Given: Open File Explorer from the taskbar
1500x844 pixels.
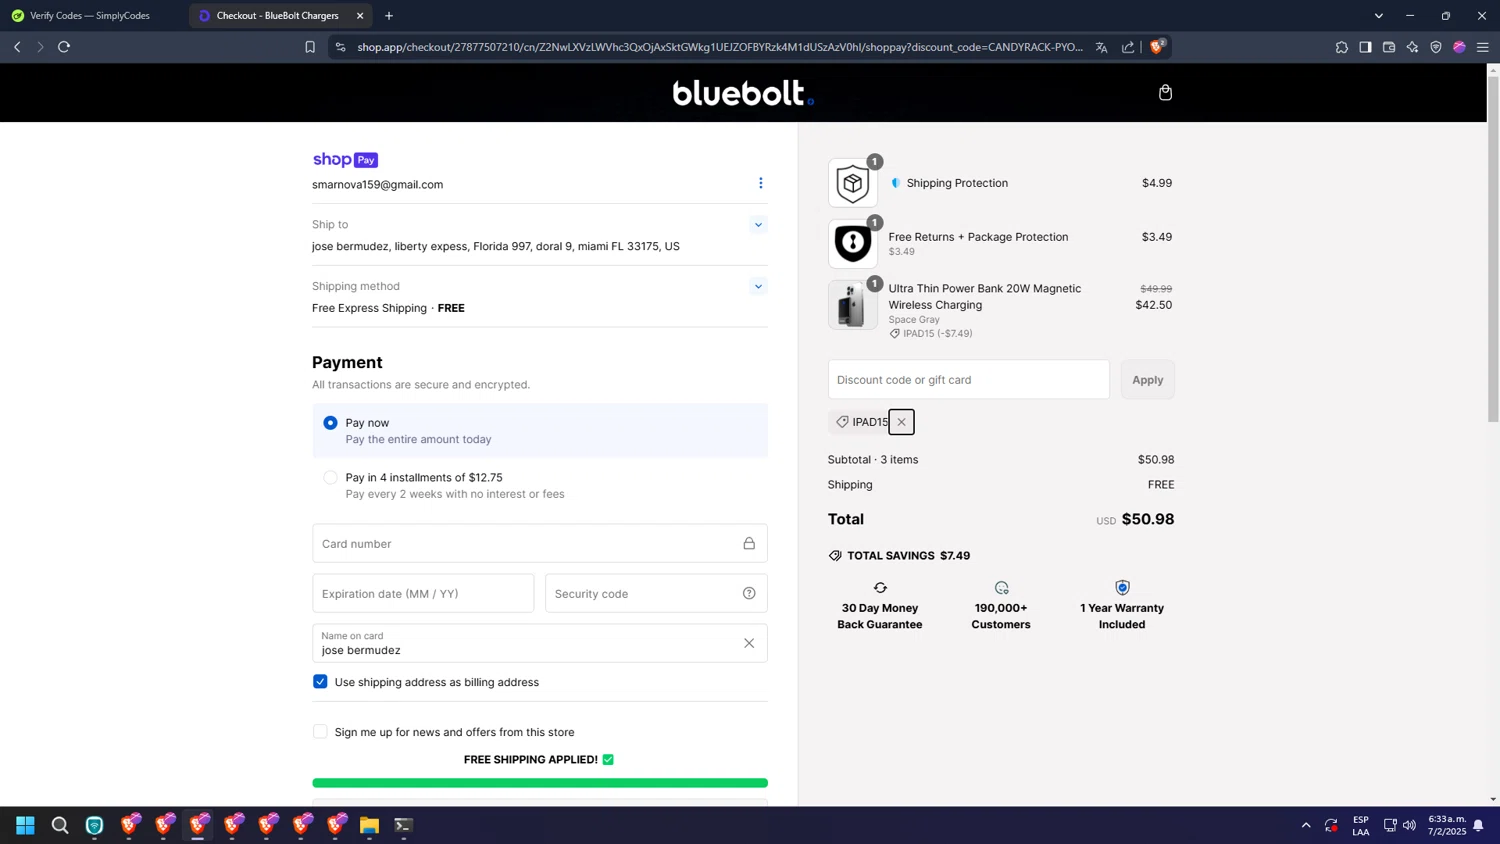Looking at the screenshot, I should [x=369, y=825].
